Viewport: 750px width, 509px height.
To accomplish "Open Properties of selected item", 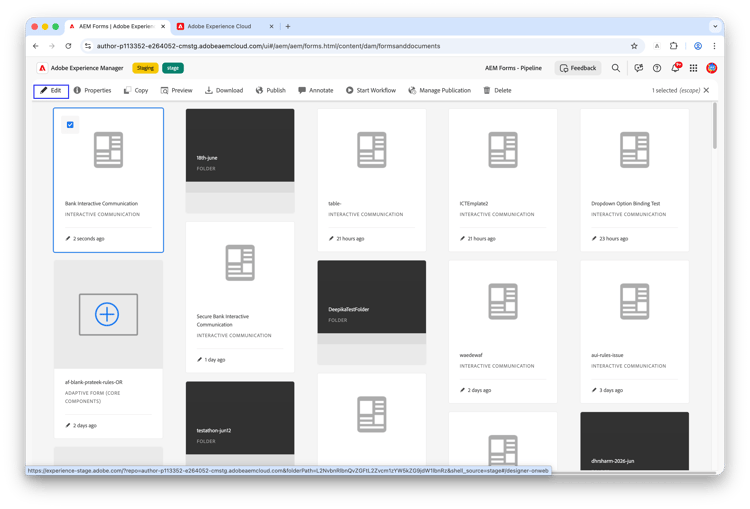I will click(92, 90).
